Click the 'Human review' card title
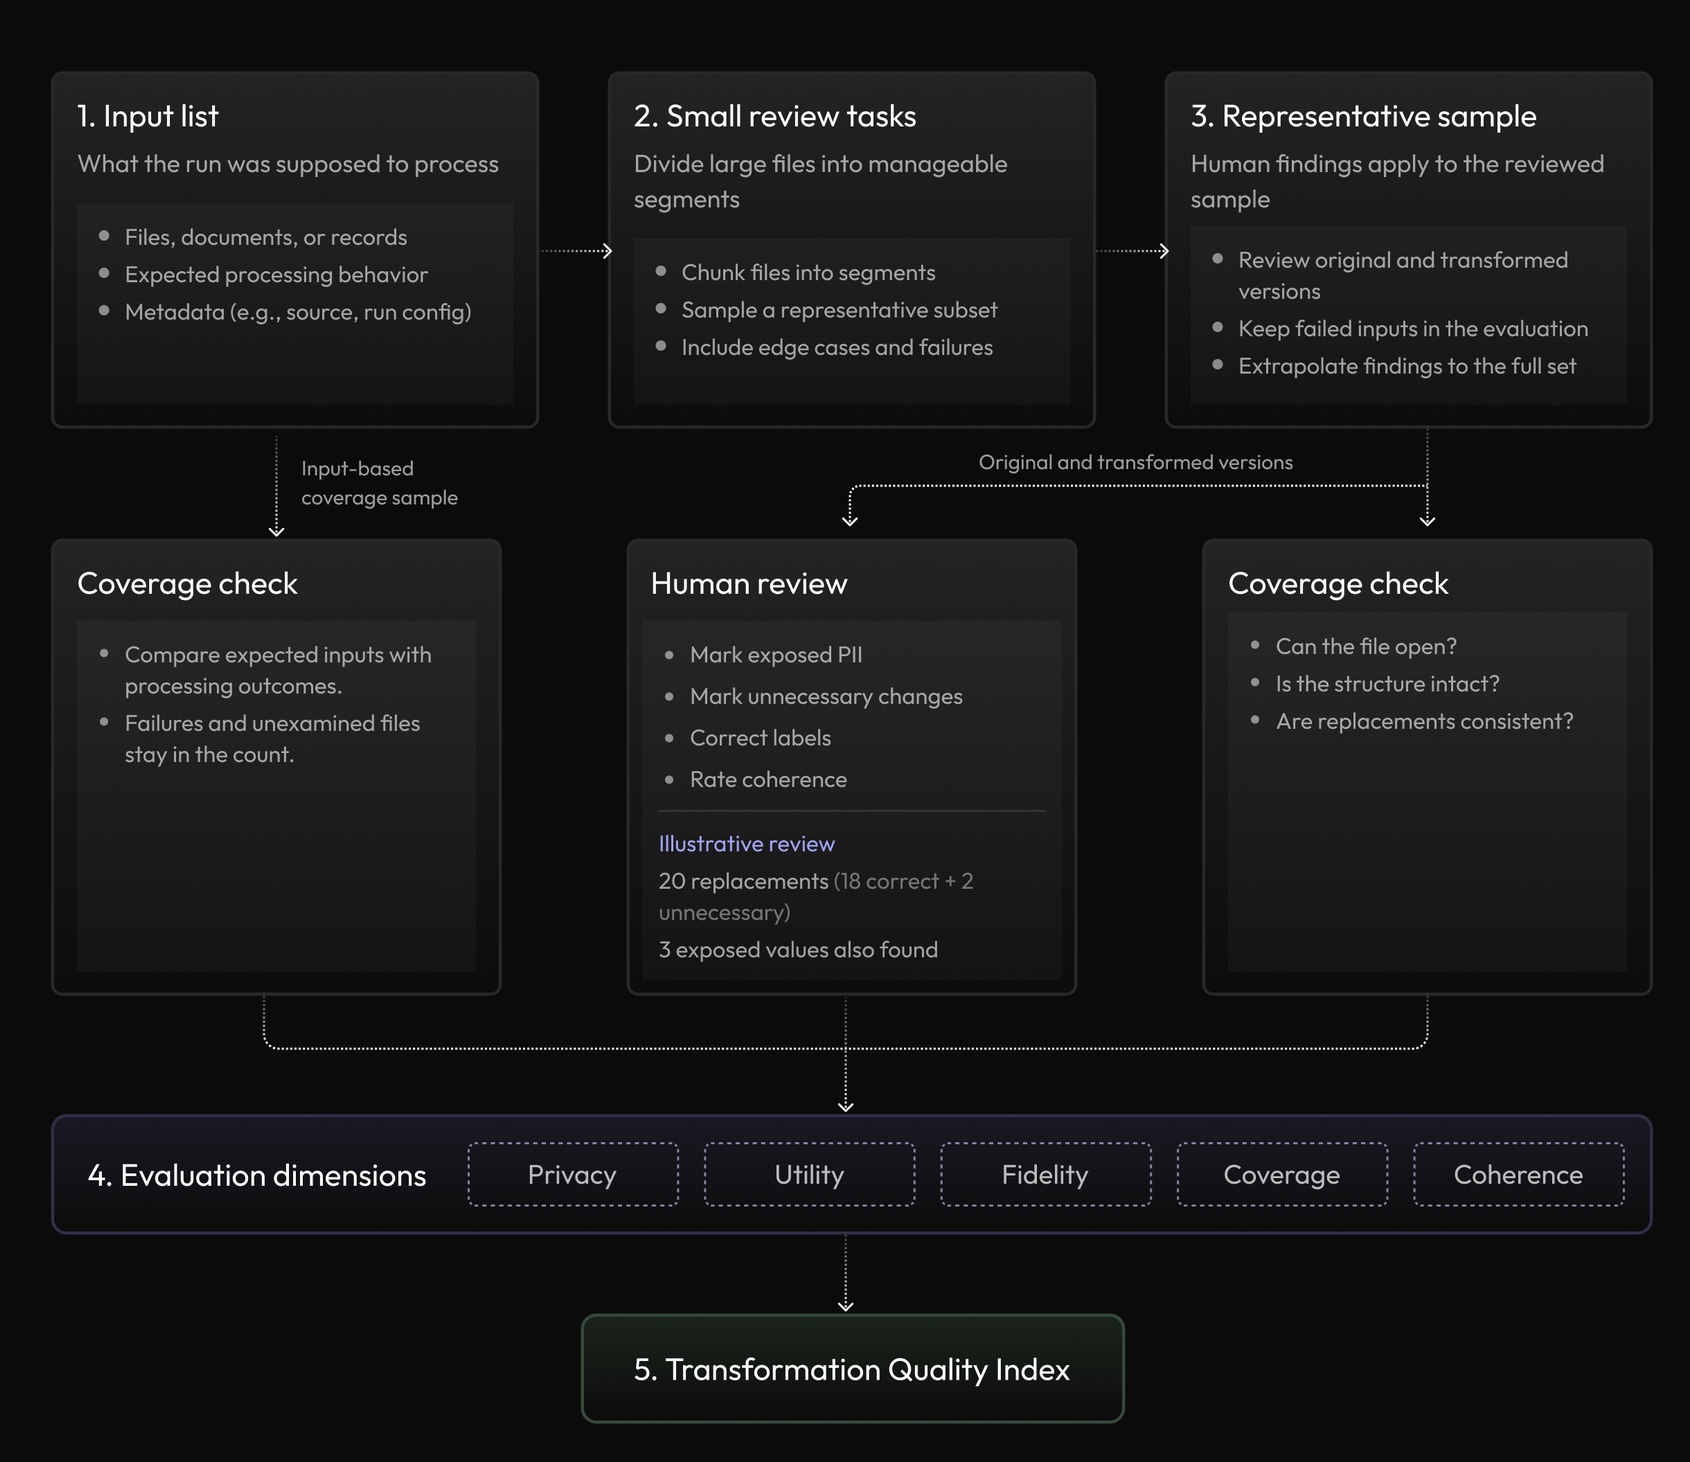Image resolution: width=1690 pixels, height=1462 pixels. 749,583
